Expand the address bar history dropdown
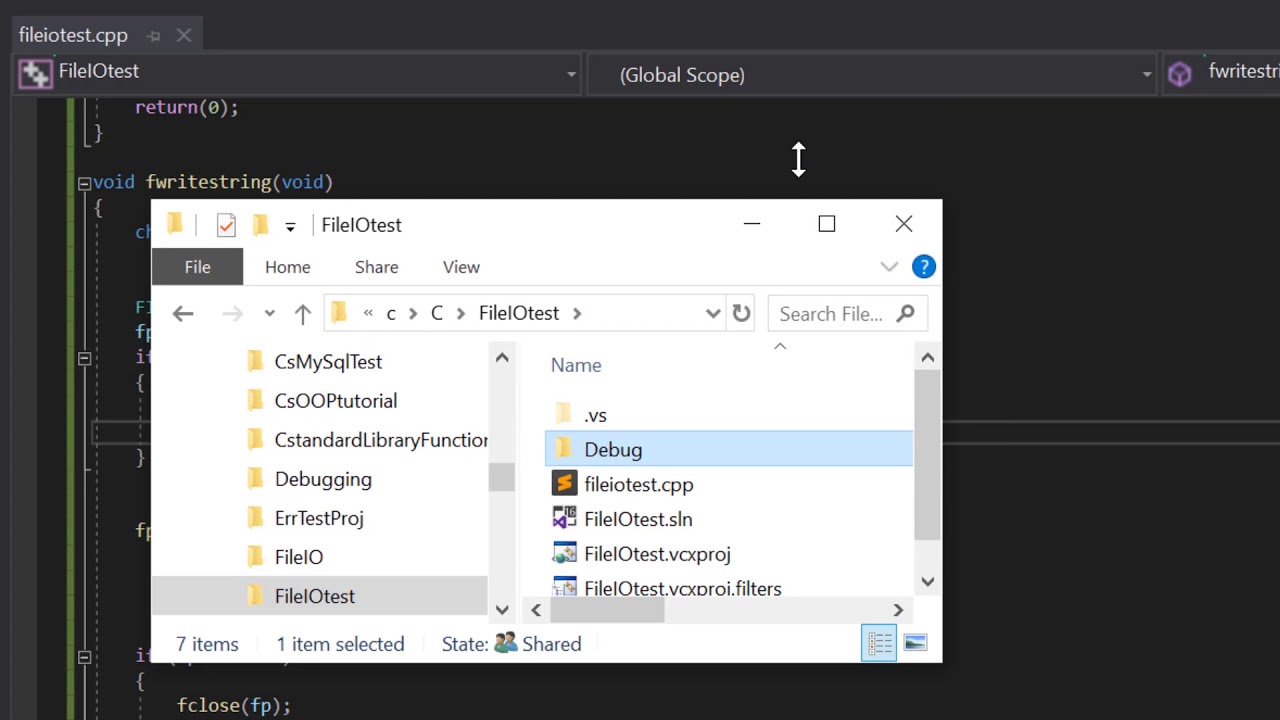Screen dimensions: 1280x720 (x=713, y=314)
